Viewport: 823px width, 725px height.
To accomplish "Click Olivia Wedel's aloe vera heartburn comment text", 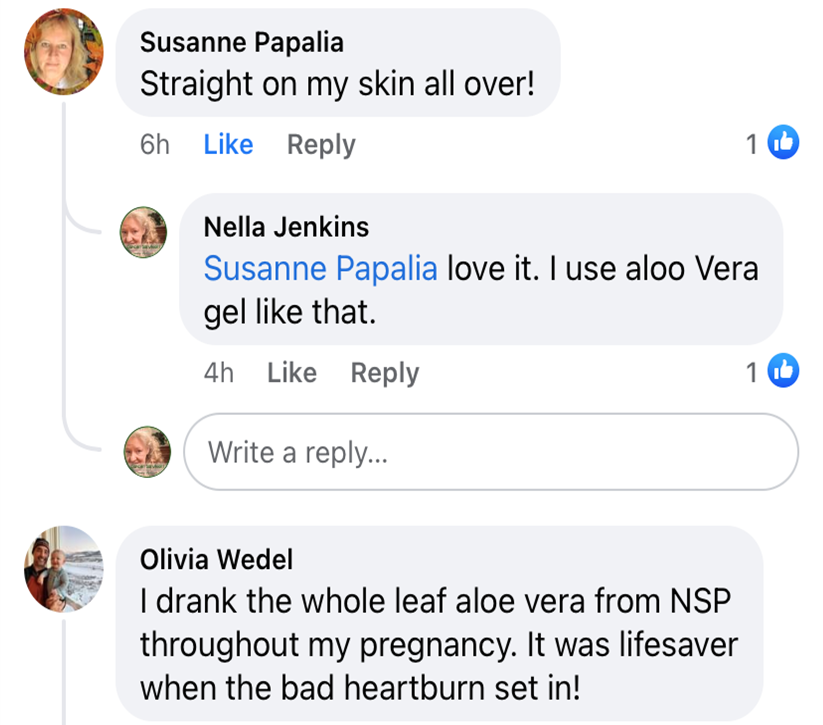I will [438, 644].
